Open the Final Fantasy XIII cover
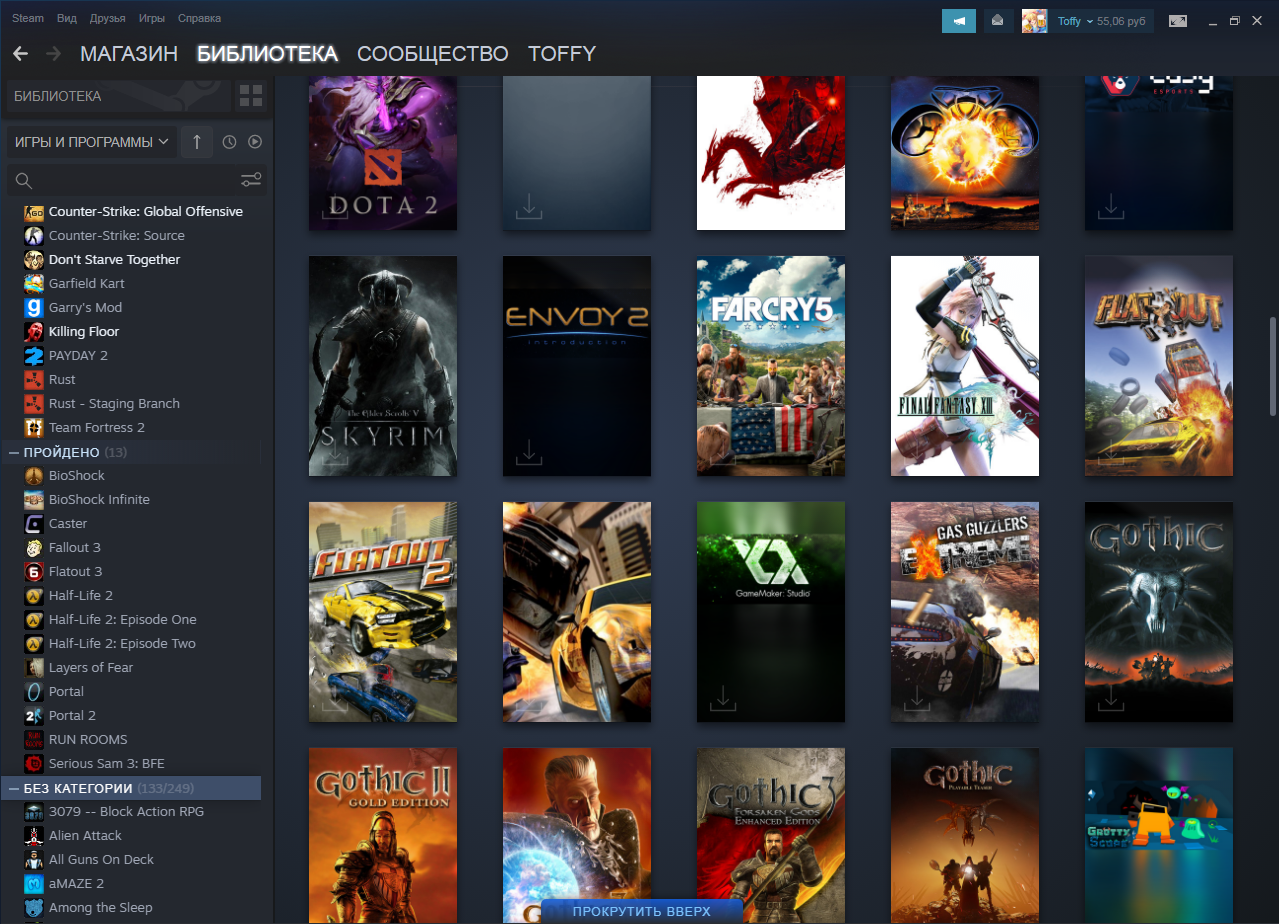 tap(965, 366)
